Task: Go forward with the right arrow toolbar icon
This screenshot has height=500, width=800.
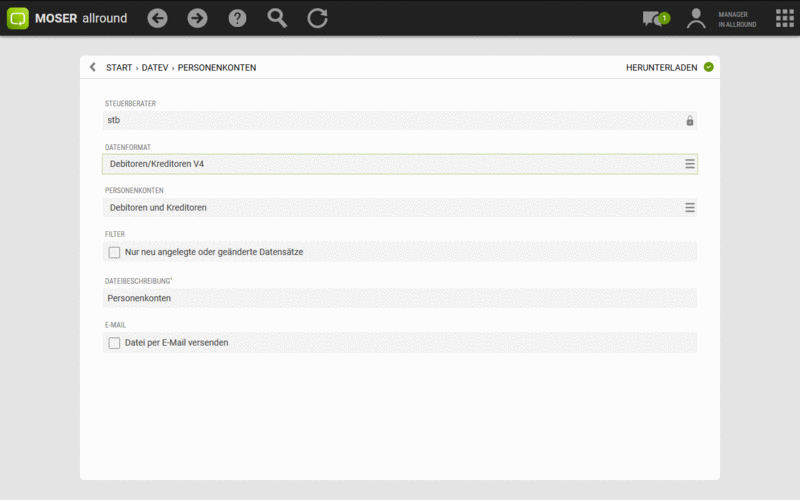Action: 197,18
